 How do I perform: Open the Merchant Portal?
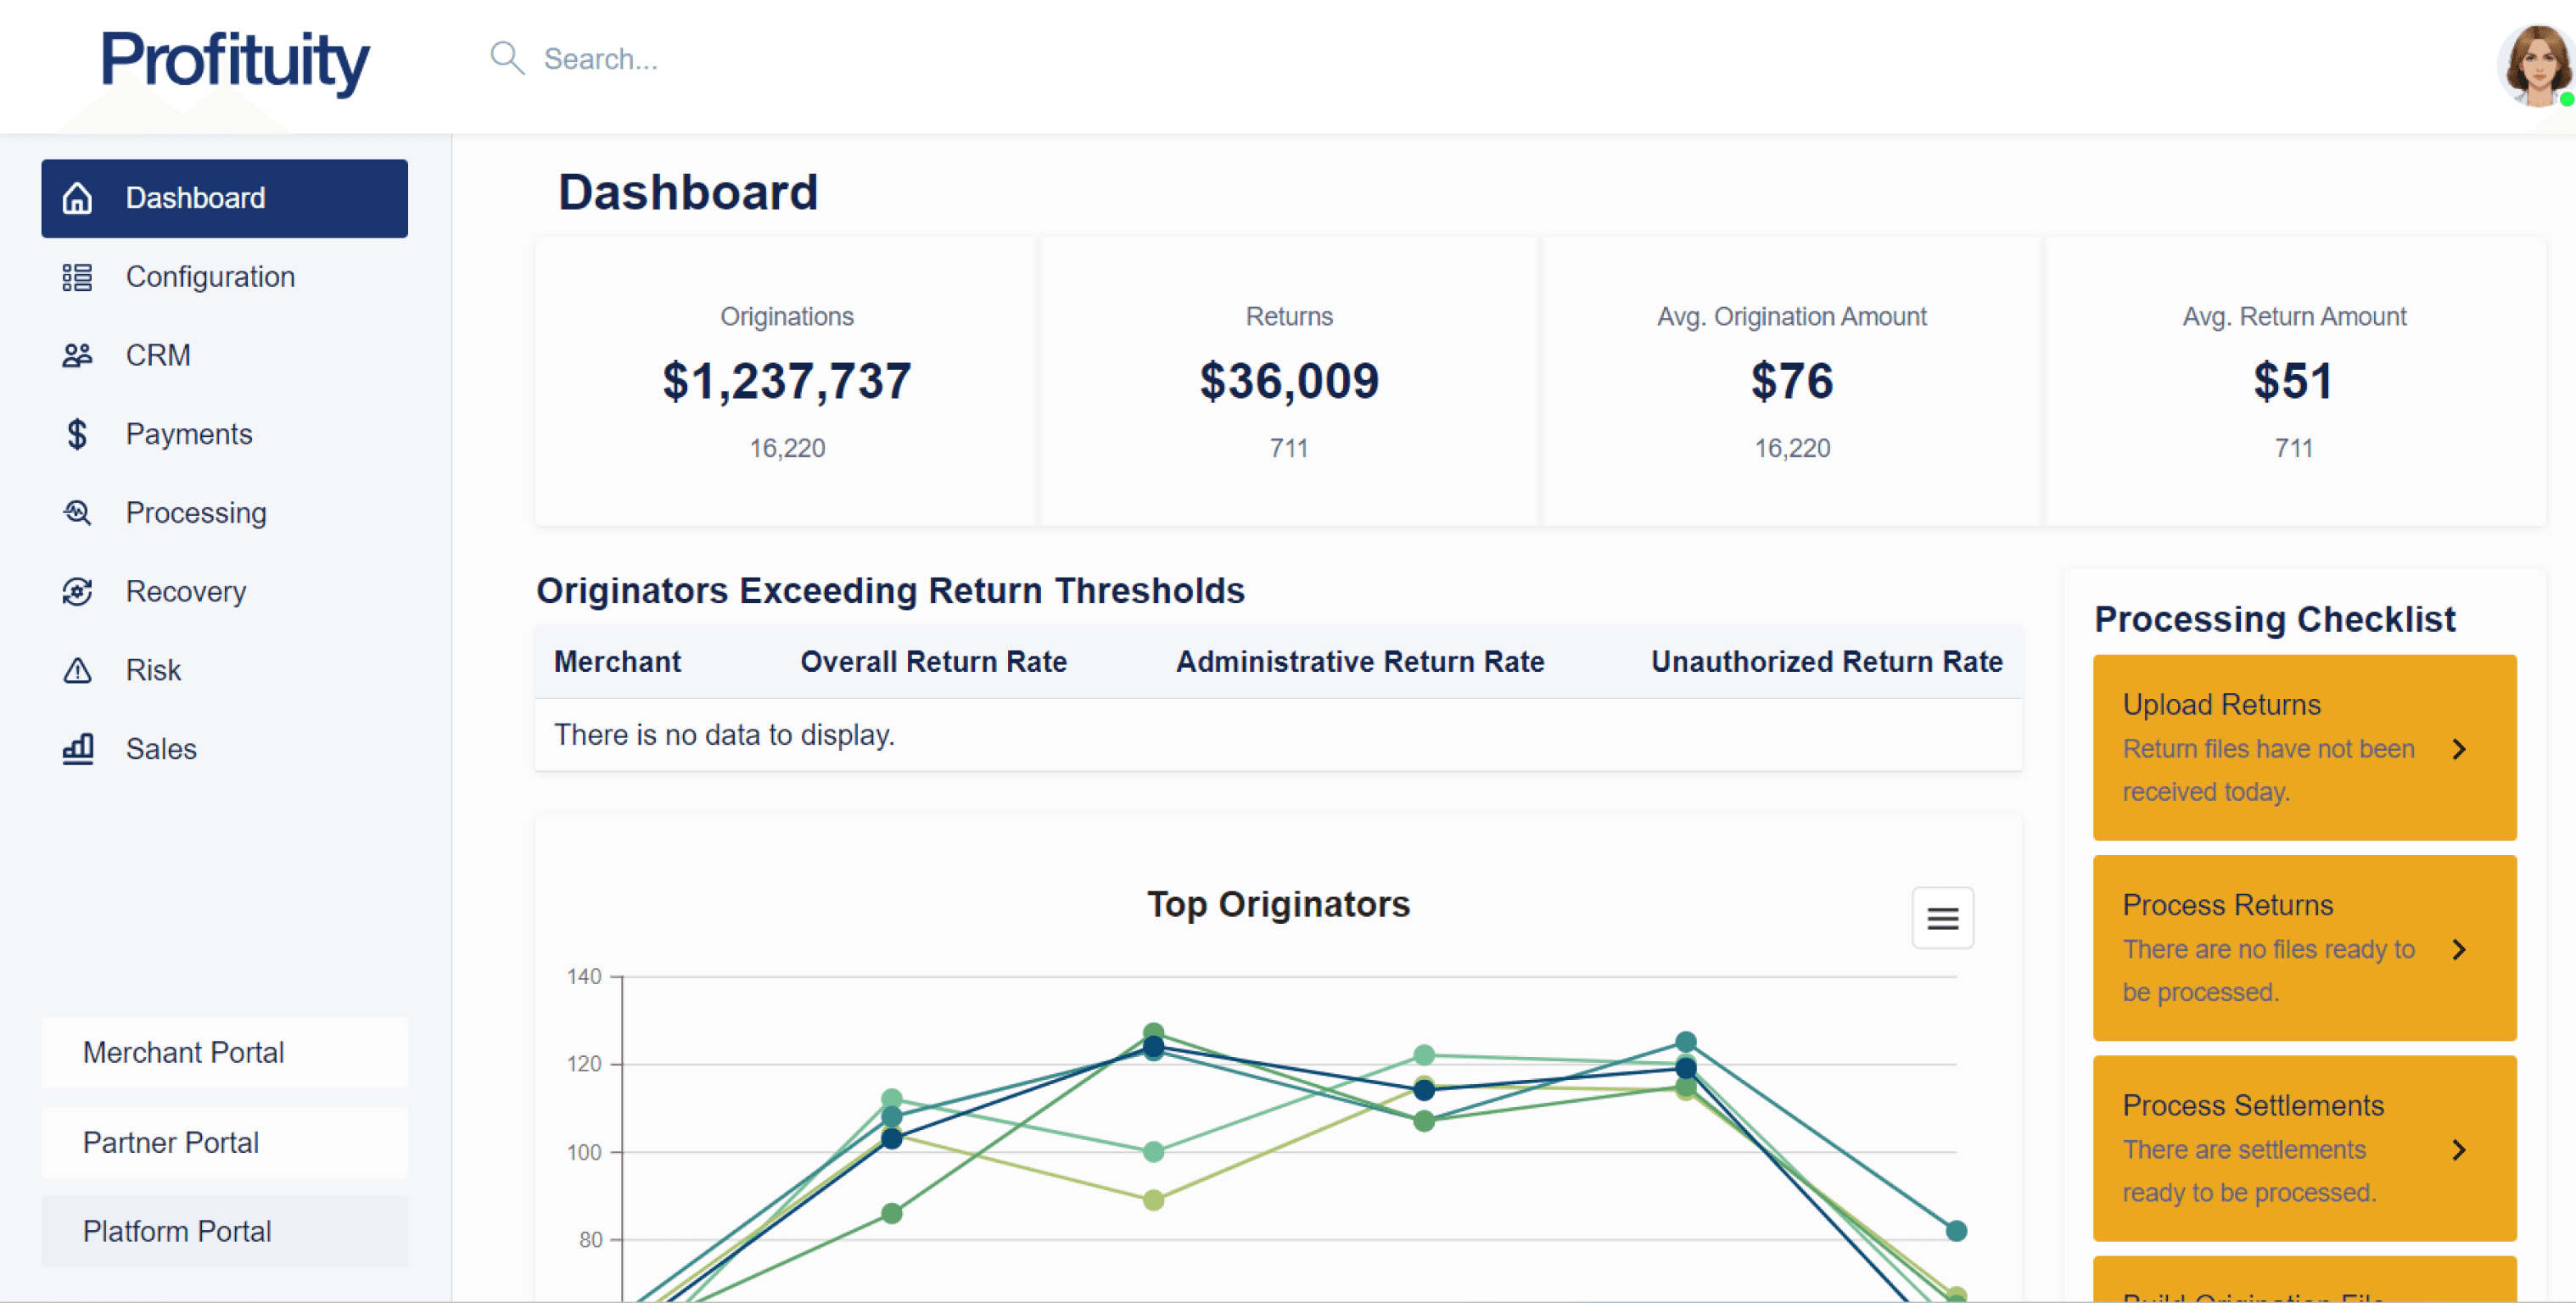coord(224,1052)
